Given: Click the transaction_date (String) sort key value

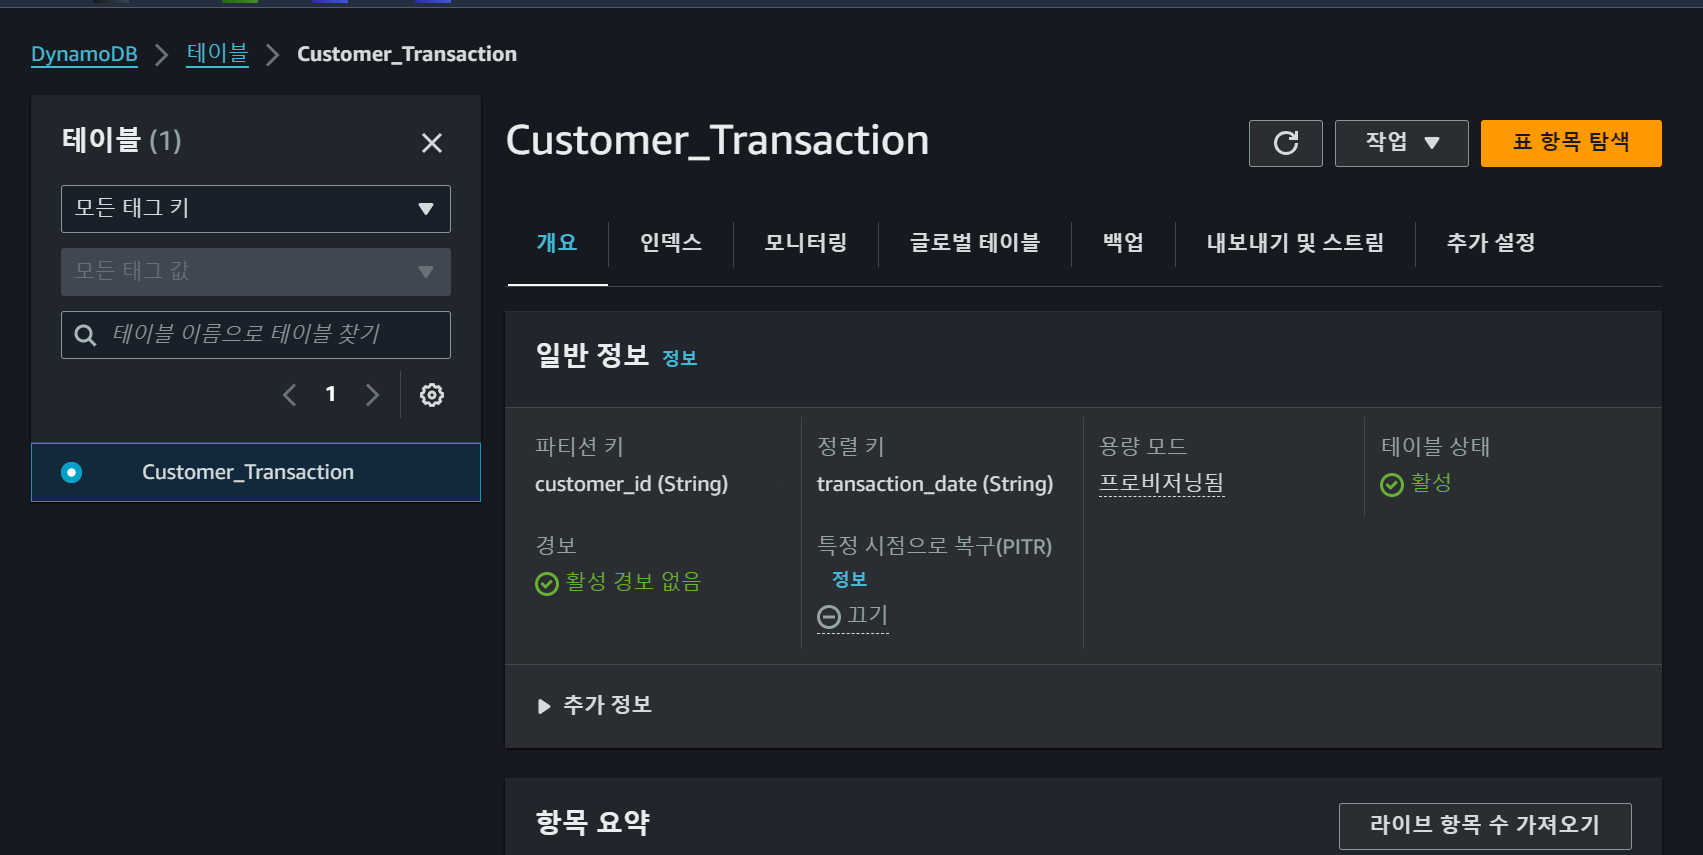Looking at the screenshot, I should tap(935, 484).
